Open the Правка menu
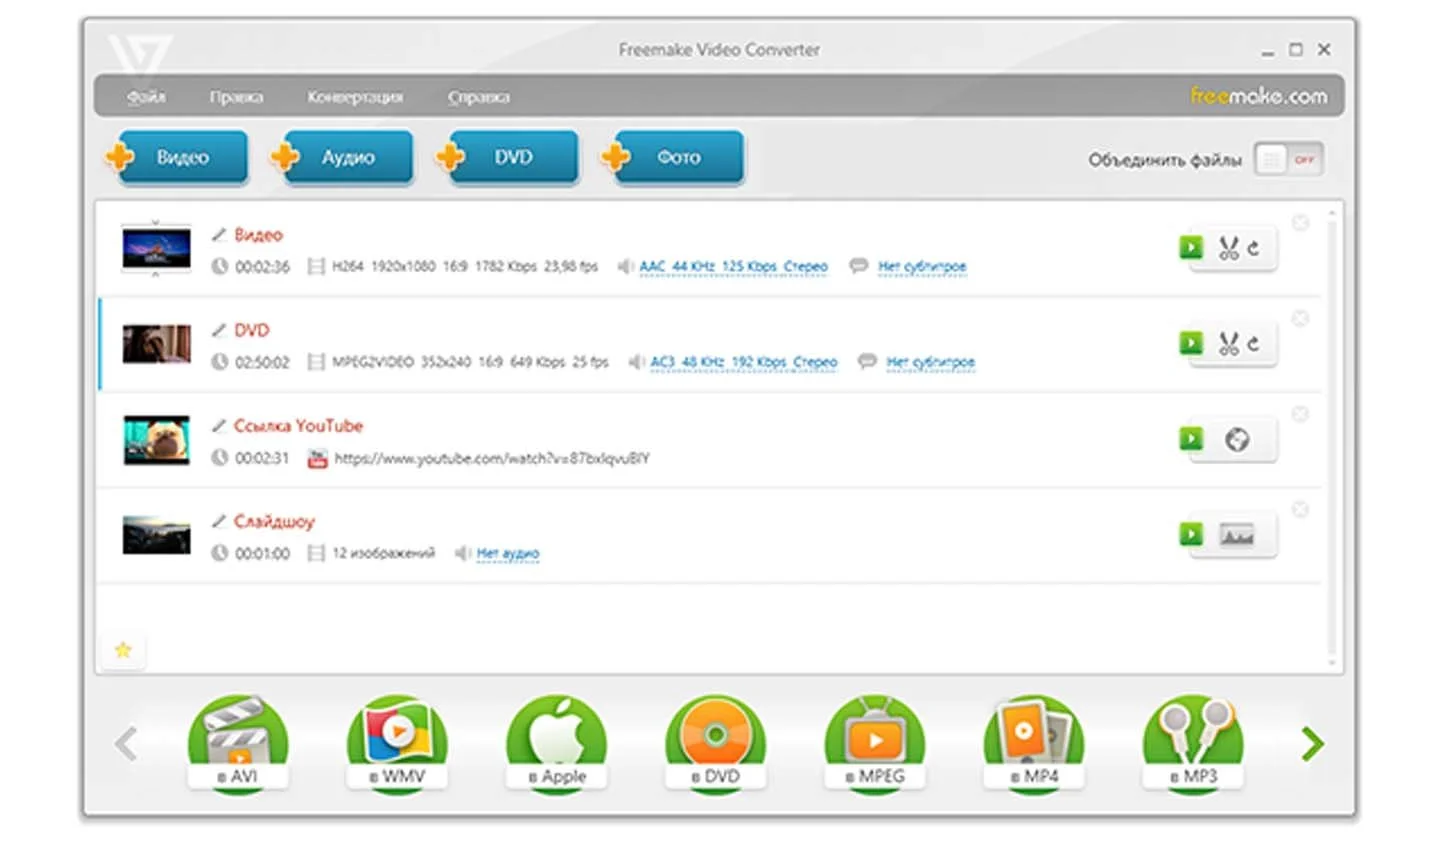Viewport: 1440px width, 850px height. point(236,97)
